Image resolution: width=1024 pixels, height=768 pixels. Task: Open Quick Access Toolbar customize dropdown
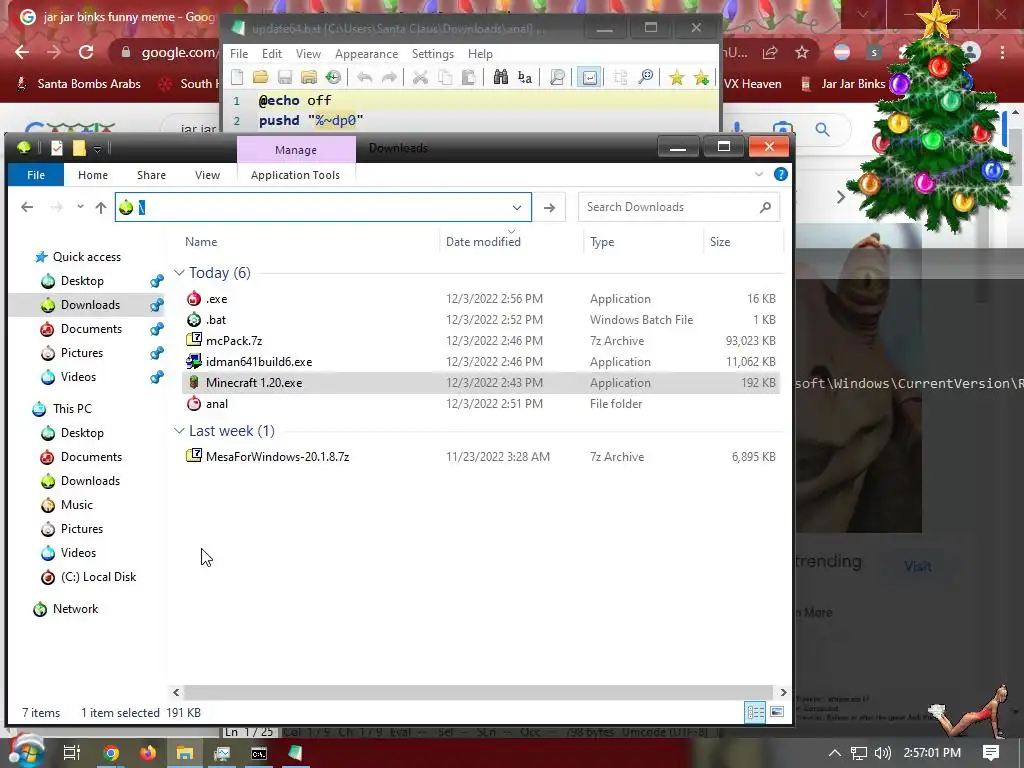click(97, 149)
